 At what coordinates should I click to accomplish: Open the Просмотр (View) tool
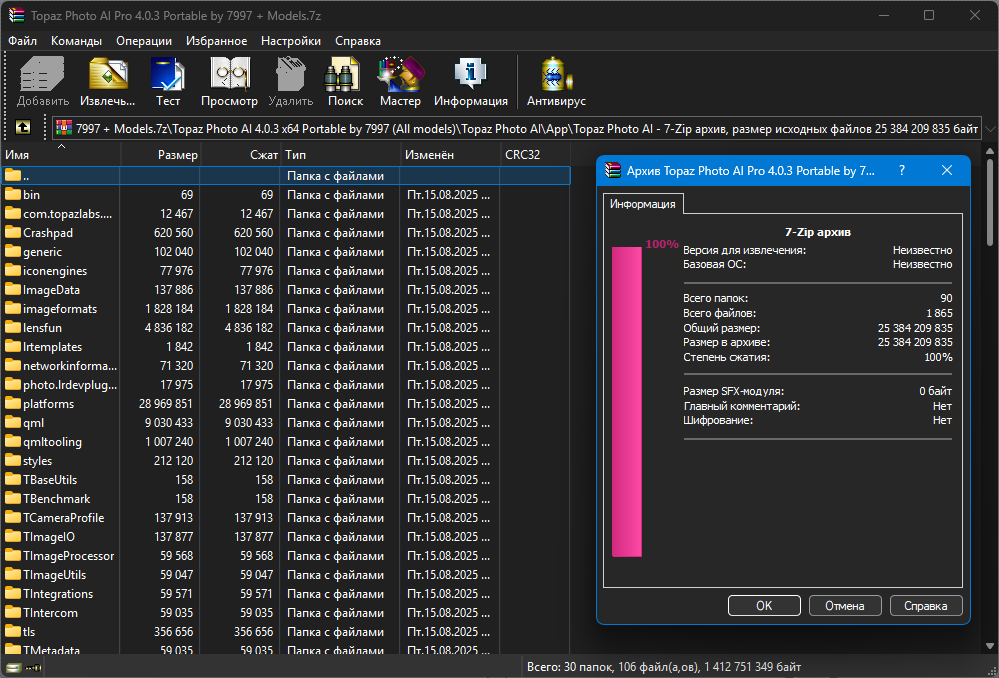click(229, 74)
